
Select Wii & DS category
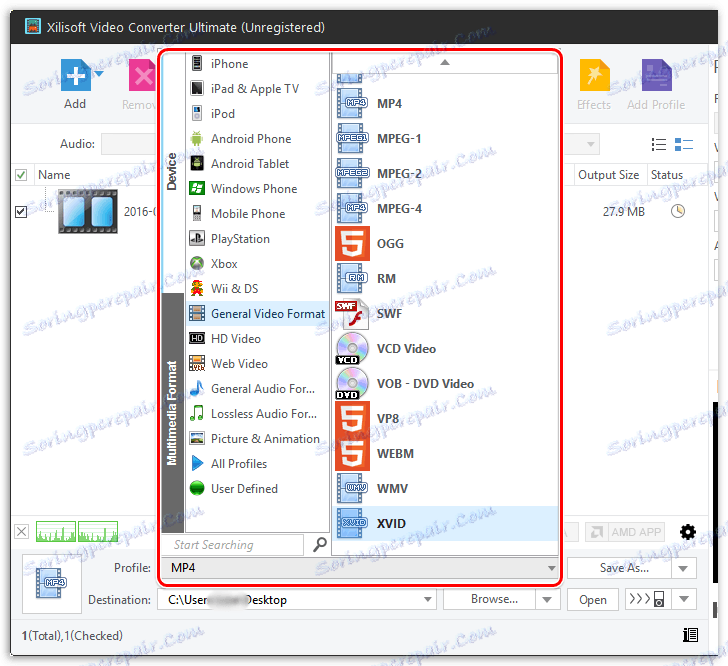pyautogui.click(x=257, y=289)
